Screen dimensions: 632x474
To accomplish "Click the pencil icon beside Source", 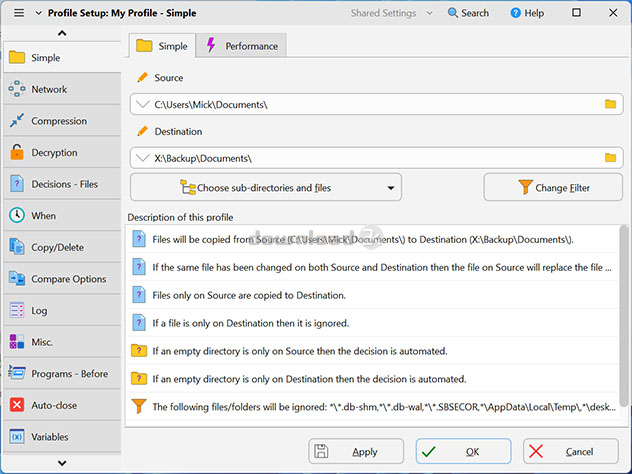I will 142,77.
